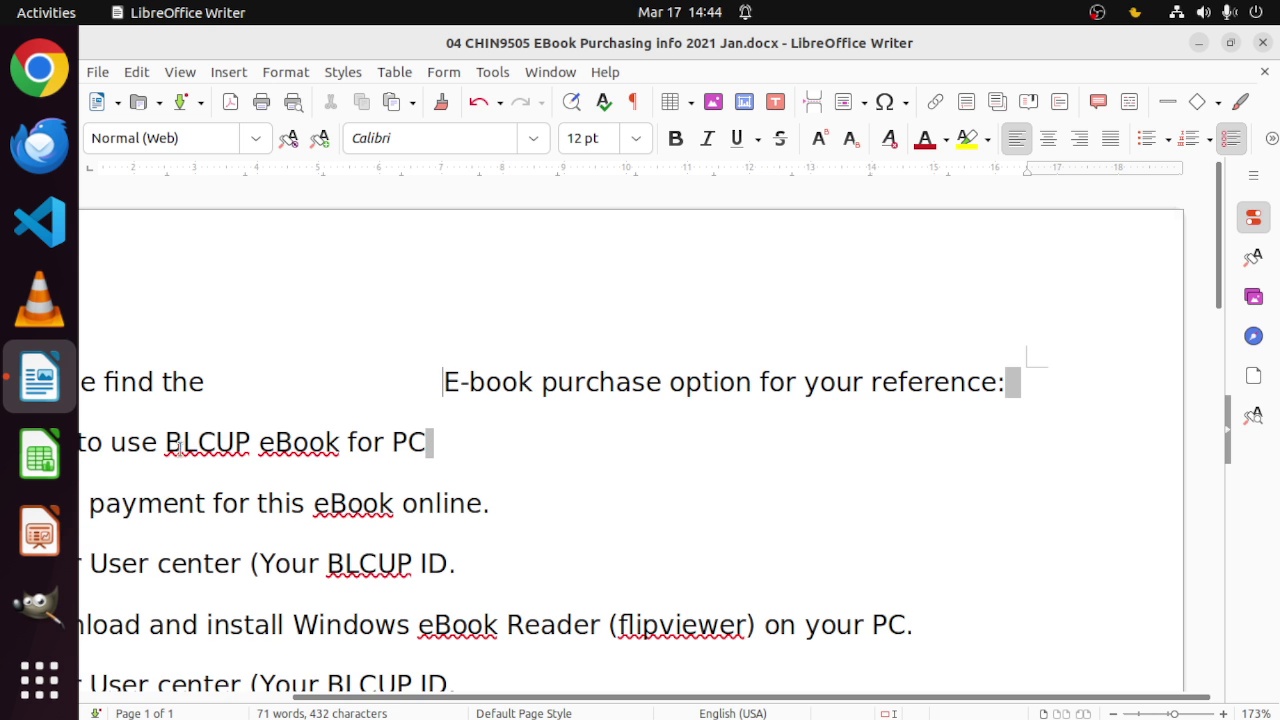Insert hyperlink icon in toolbar
Screen dimensions: 1280x720
point(935,102)
